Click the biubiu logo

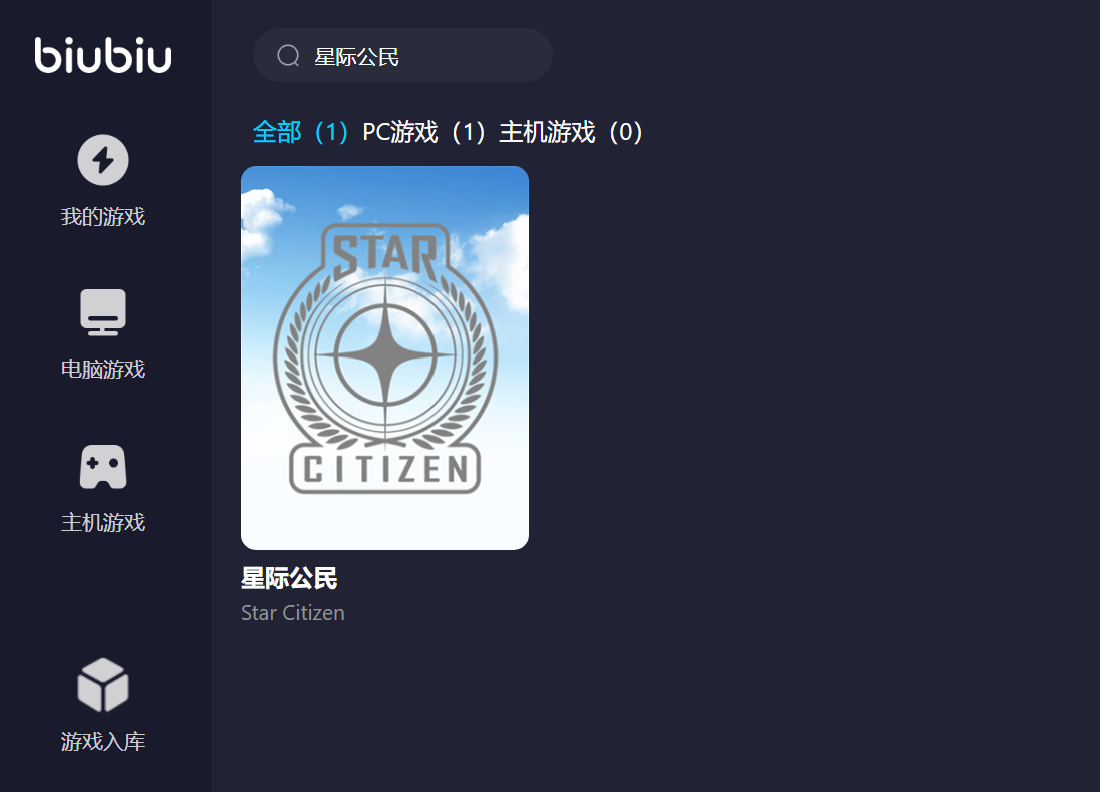click(x=103, y=55)
